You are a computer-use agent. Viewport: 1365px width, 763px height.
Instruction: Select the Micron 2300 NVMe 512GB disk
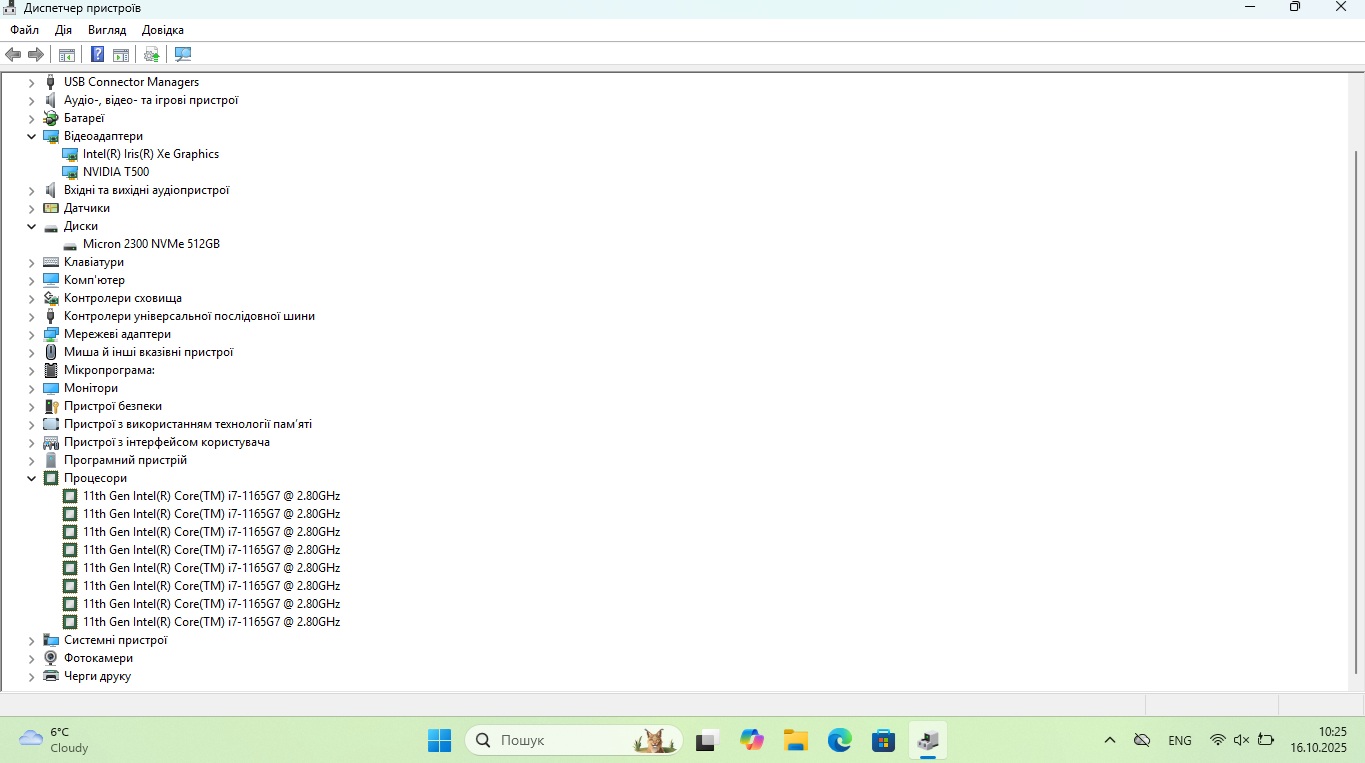tap(150, 244)
